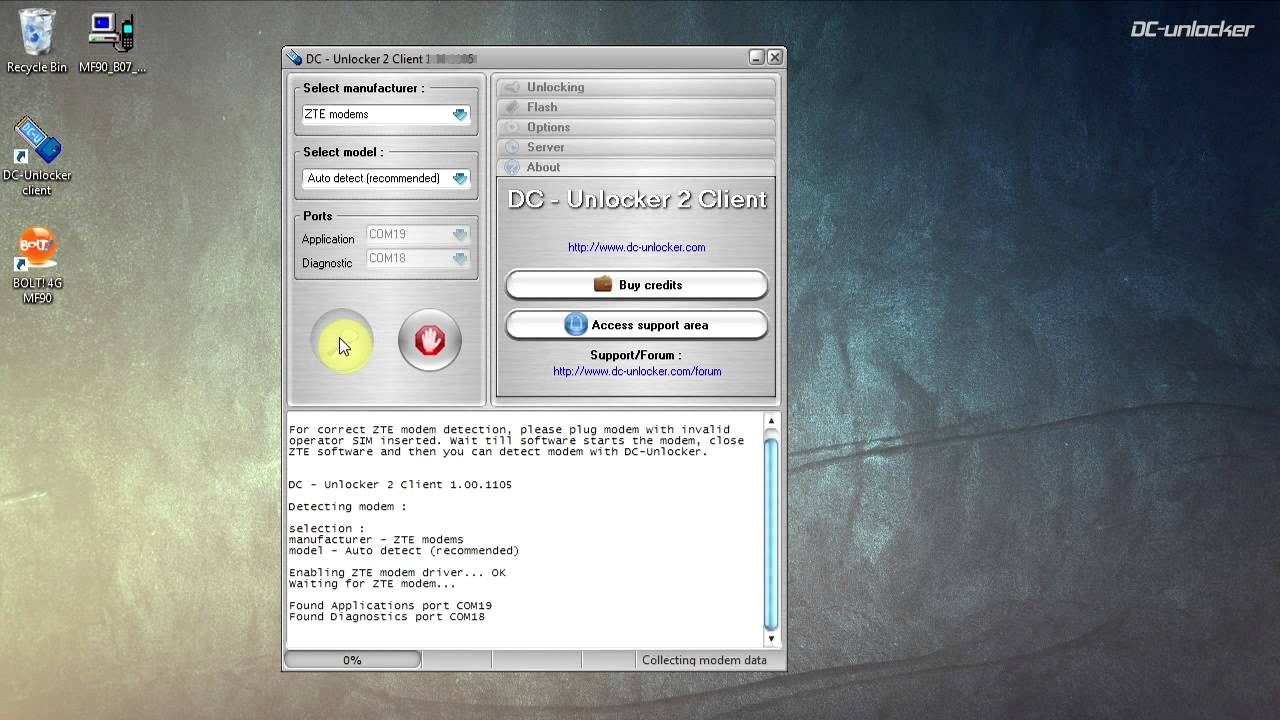
Task: Click 'model - Auto detect (recommended)' log line
Action: pos(404,551)
